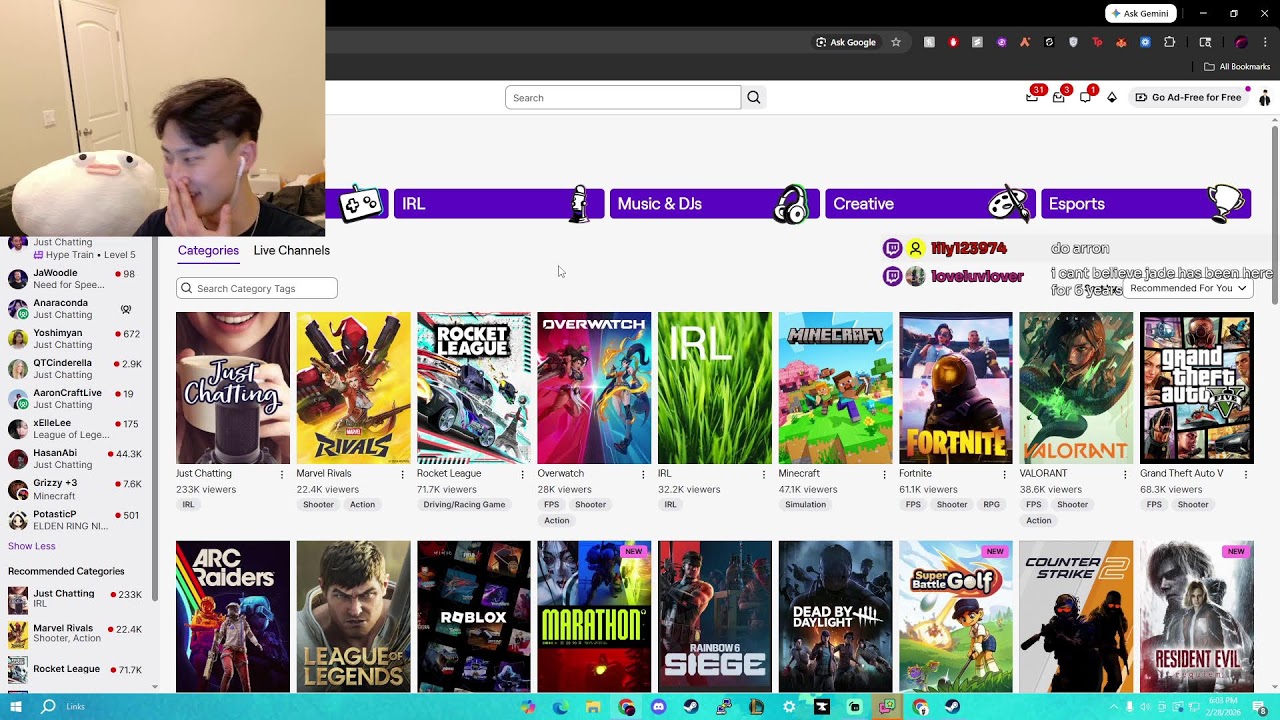Open options menu for Just Chatting card

[281, 474]
